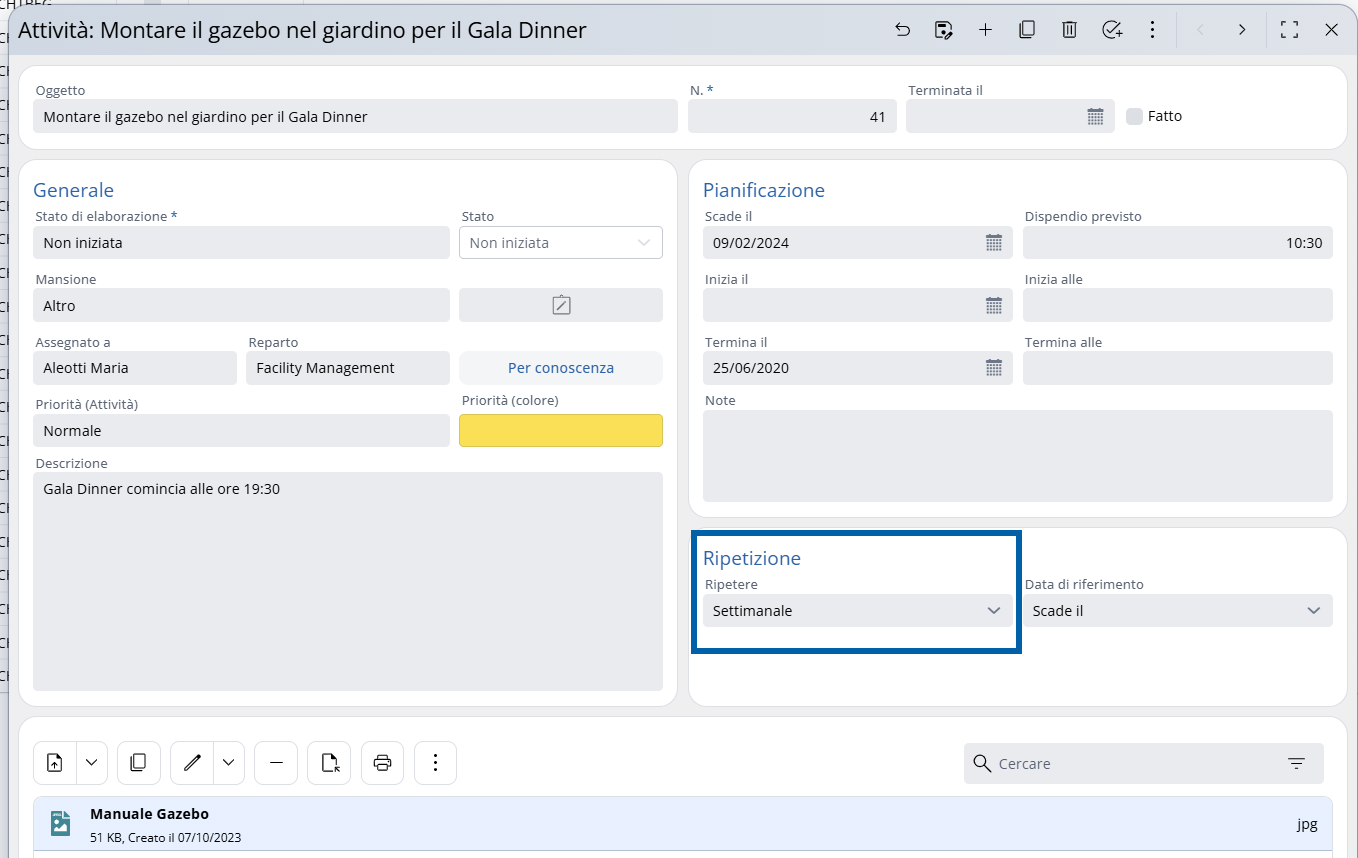Open calendar picker for Scade il
1358x858 pixels.
[993, 243]
